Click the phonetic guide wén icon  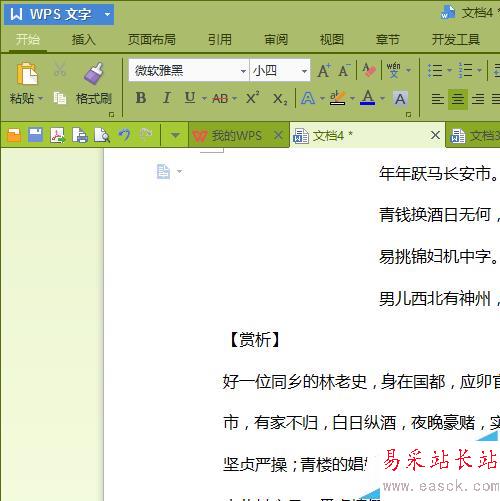394,70
